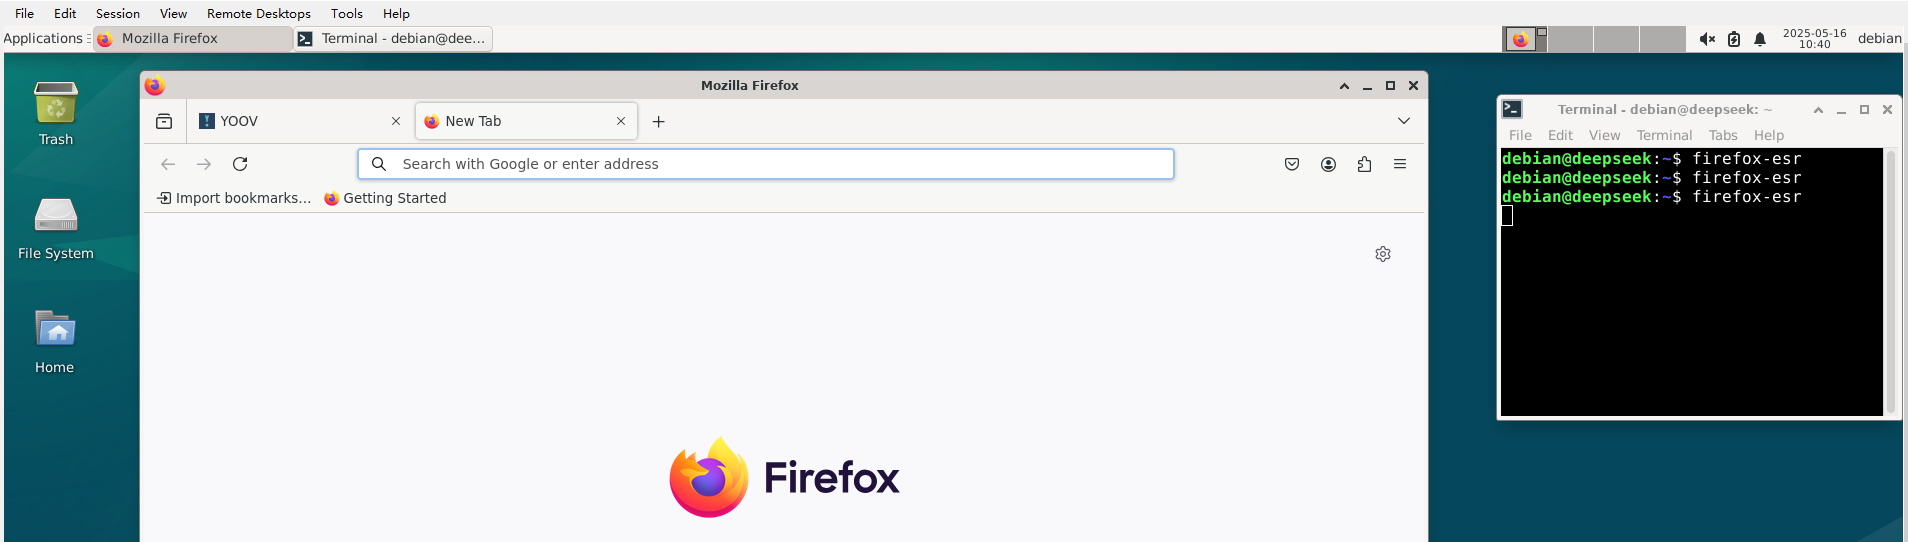This screenshot has height=542, width=1908.
Task: Open the Tabs menu in Terminal window
Action: [1723, 135]
